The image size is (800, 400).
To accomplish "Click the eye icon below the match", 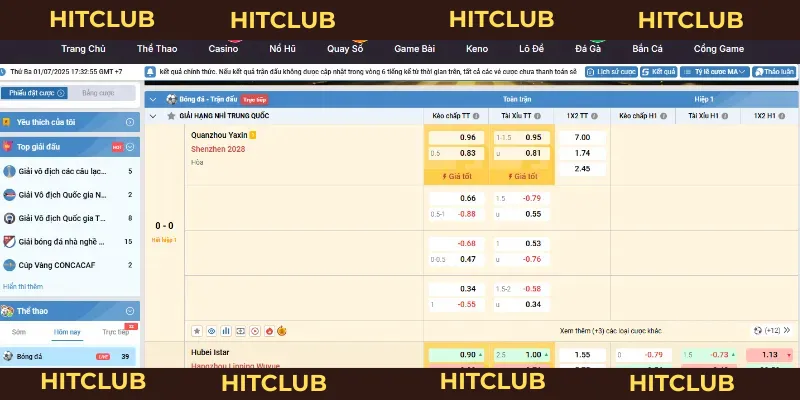I will pyautogui.click(x=211, y=331).
